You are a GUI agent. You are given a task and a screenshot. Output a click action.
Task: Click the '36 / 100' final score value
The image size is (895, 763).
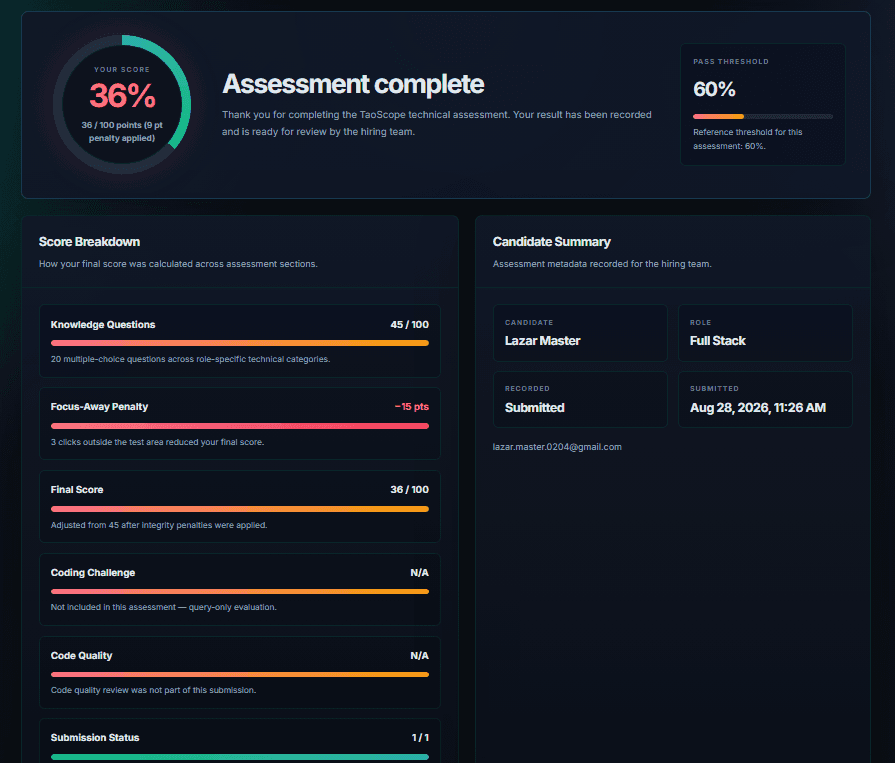(409, 490)
